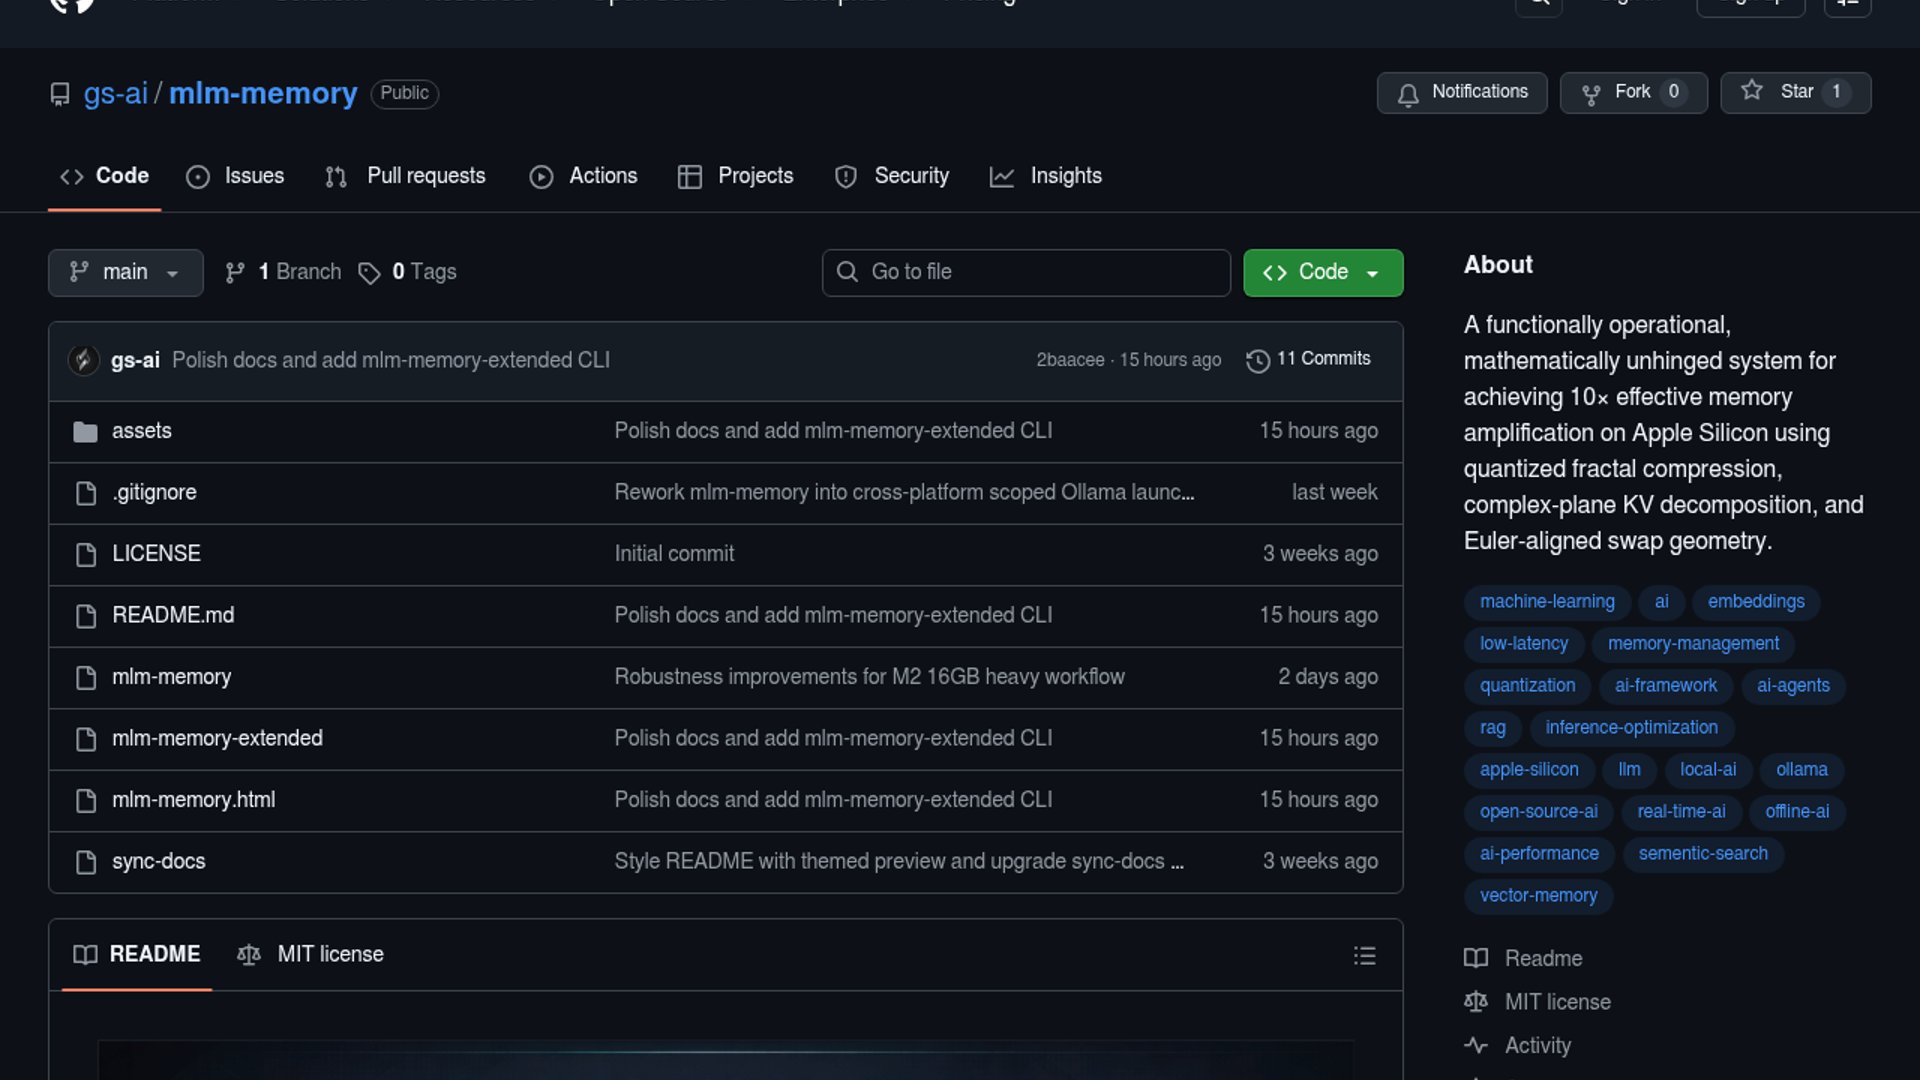Click the gs-ai avatar in commit row
Image resolution: width=1920 pixels, height=1080 pixels.
click(x=83, y=360)
